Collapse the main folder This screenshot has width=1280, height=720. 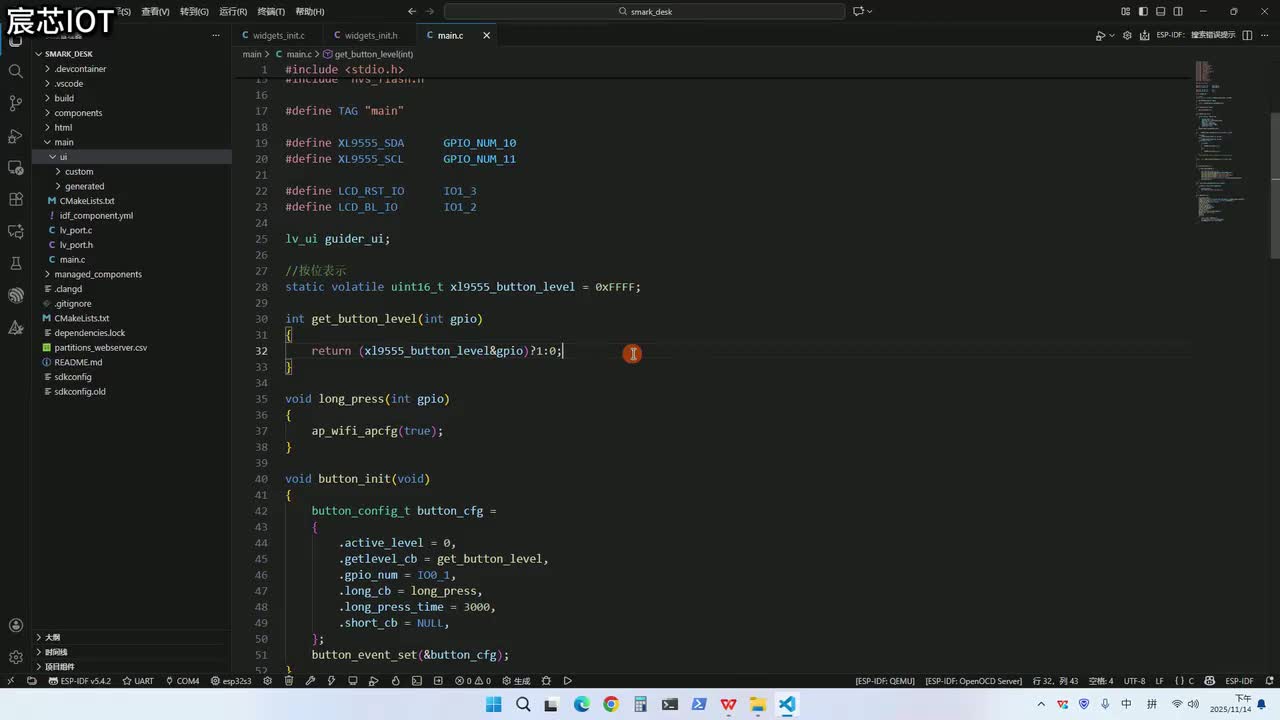click(132, 142)
